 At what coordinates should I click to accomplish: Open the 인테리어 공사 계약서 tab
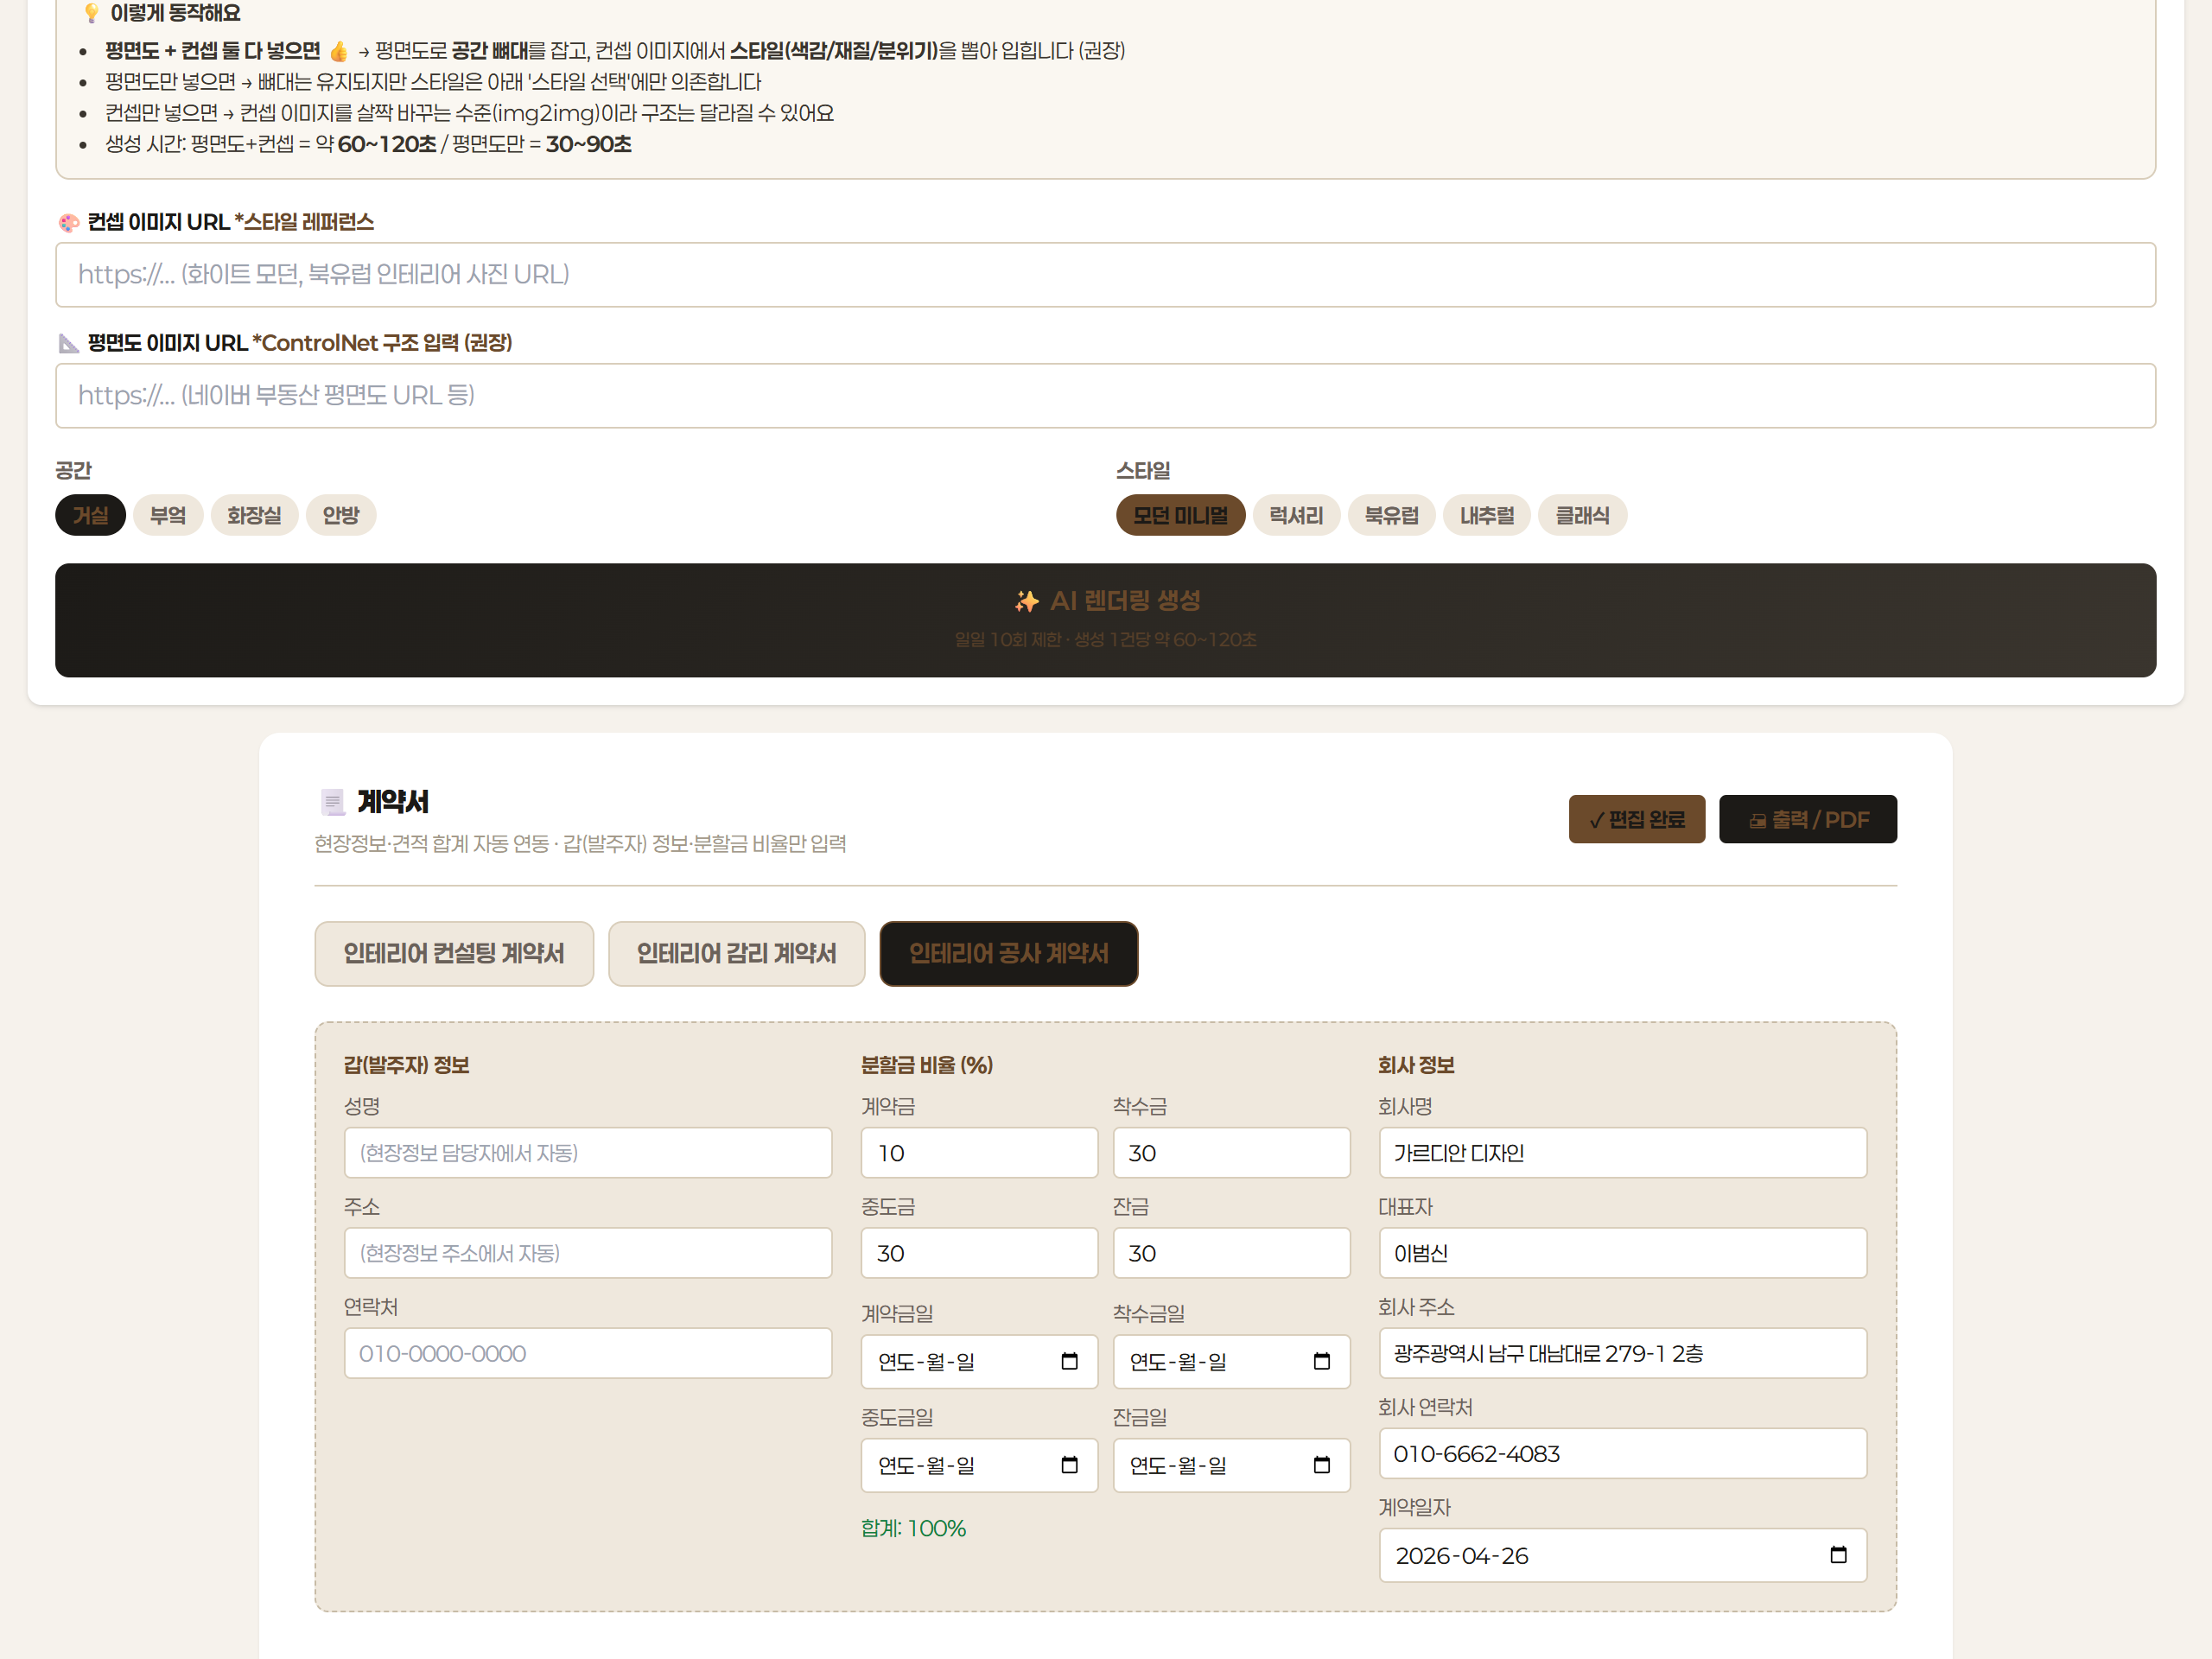(1008, 953)
